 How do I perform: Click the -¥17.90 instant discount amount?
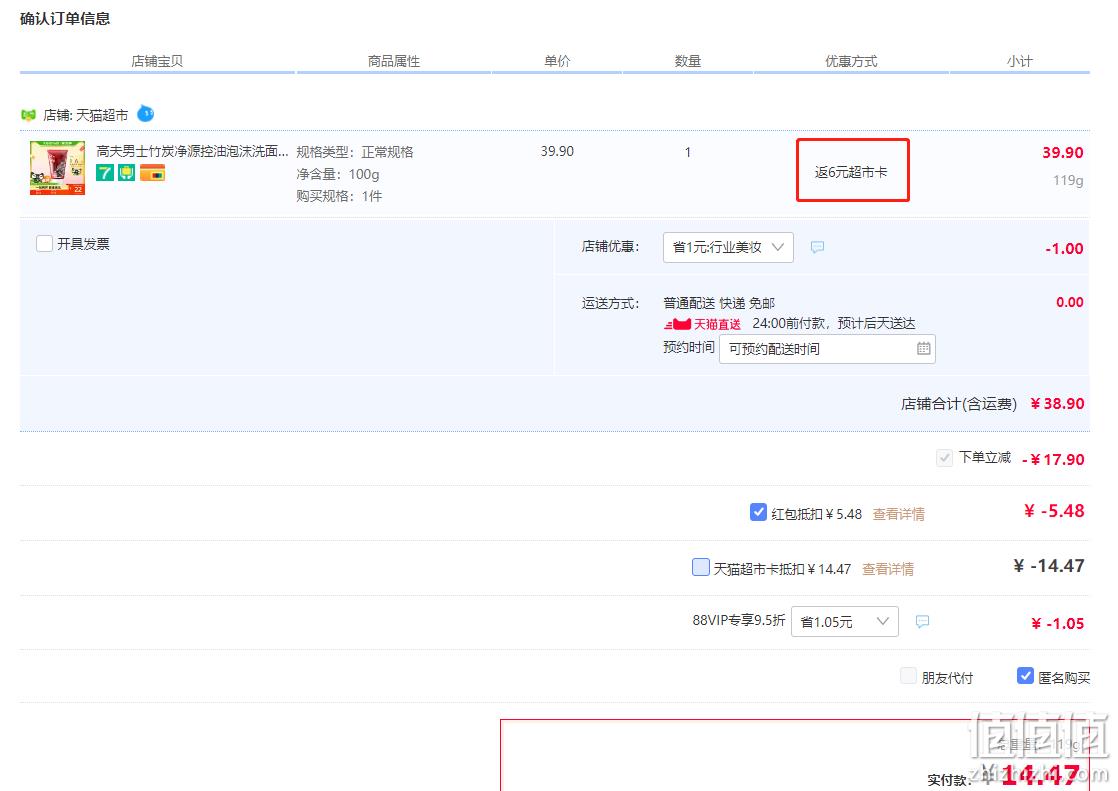(x=1053, y=459)
